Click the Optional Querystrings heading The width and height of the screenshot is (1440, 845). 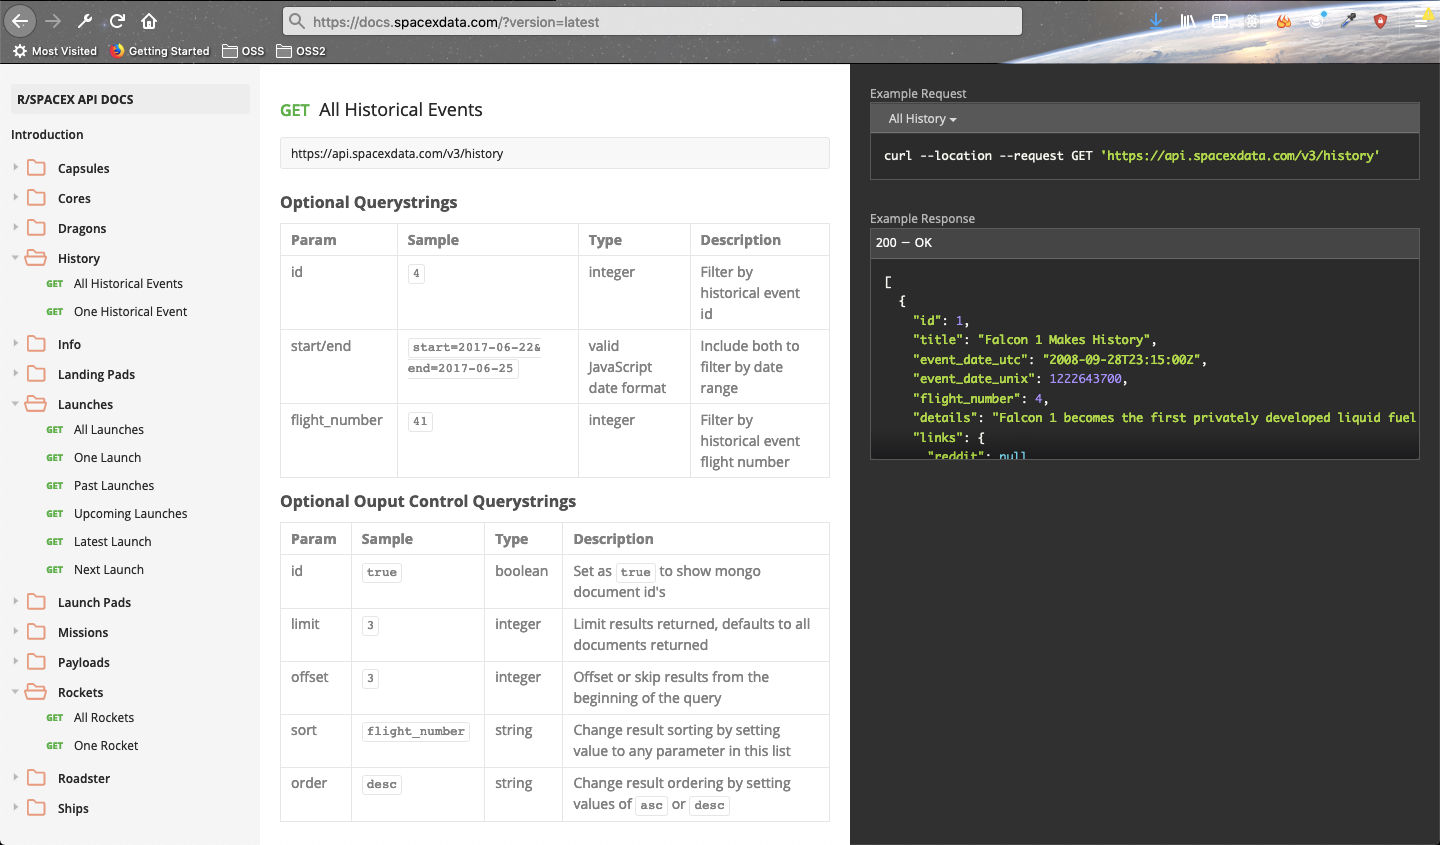[x=368, y=202]
